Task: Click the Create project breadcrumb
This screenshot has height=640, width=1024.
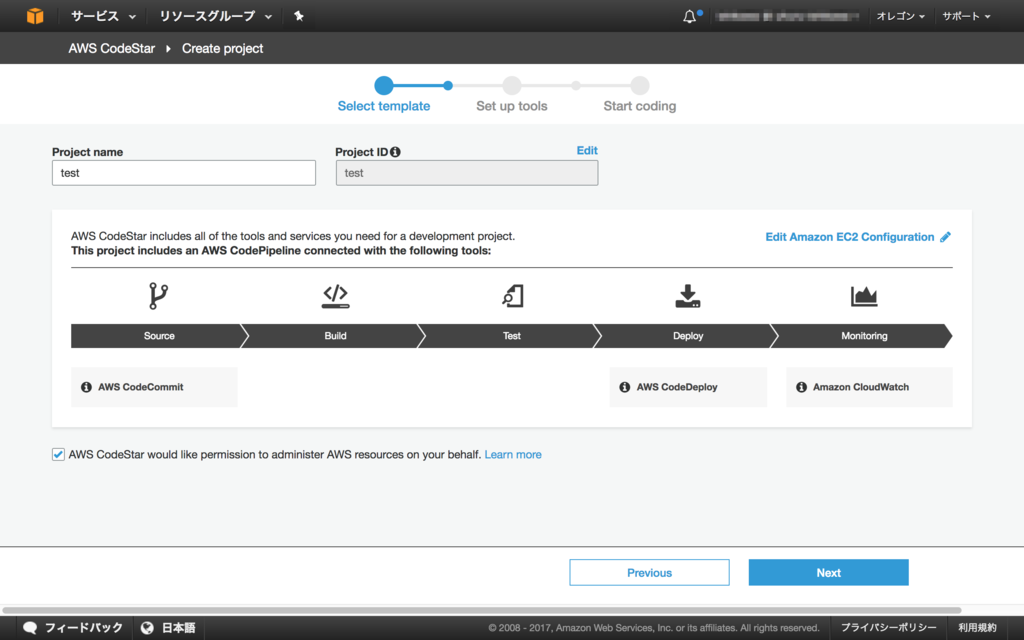Action: click(x=222, y=48)
